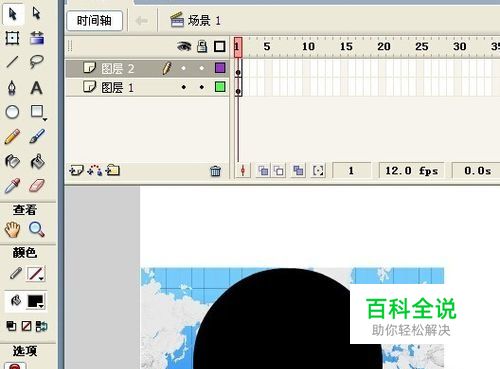
Task: Click the back arrow button
Action: tap(142, 21)
